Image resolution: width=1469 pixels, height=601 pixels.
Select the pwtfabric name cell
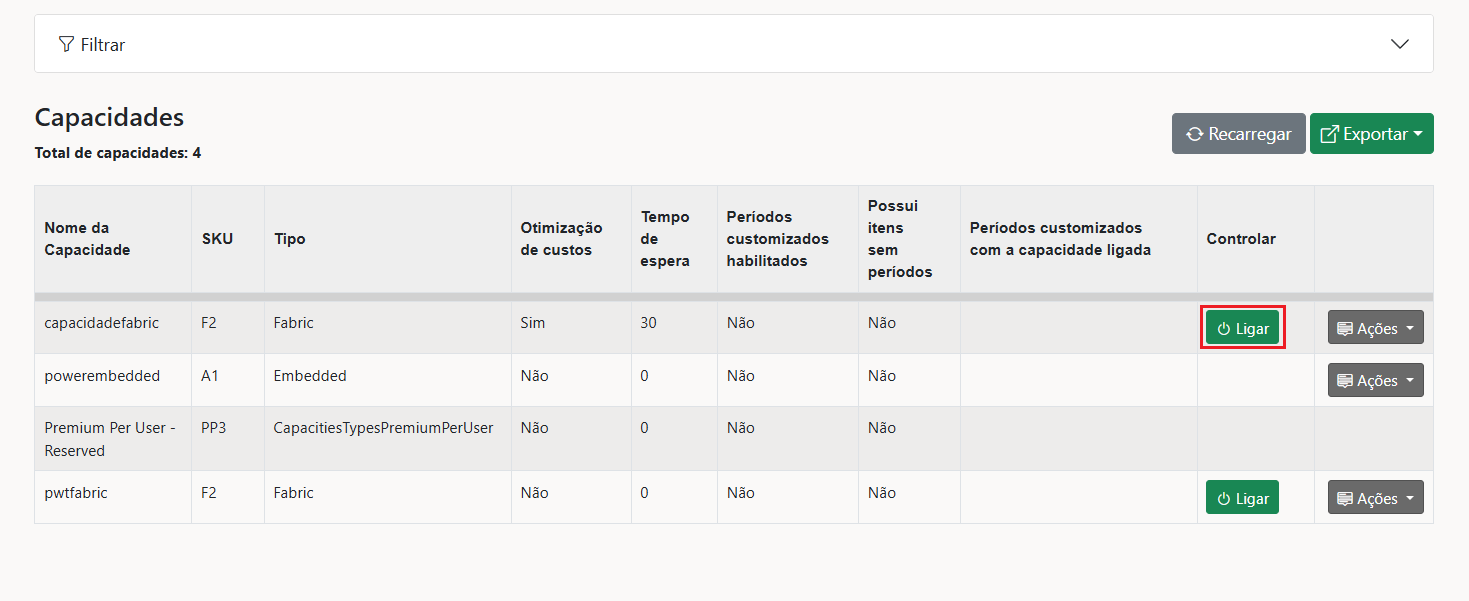[x=76, y=493]
